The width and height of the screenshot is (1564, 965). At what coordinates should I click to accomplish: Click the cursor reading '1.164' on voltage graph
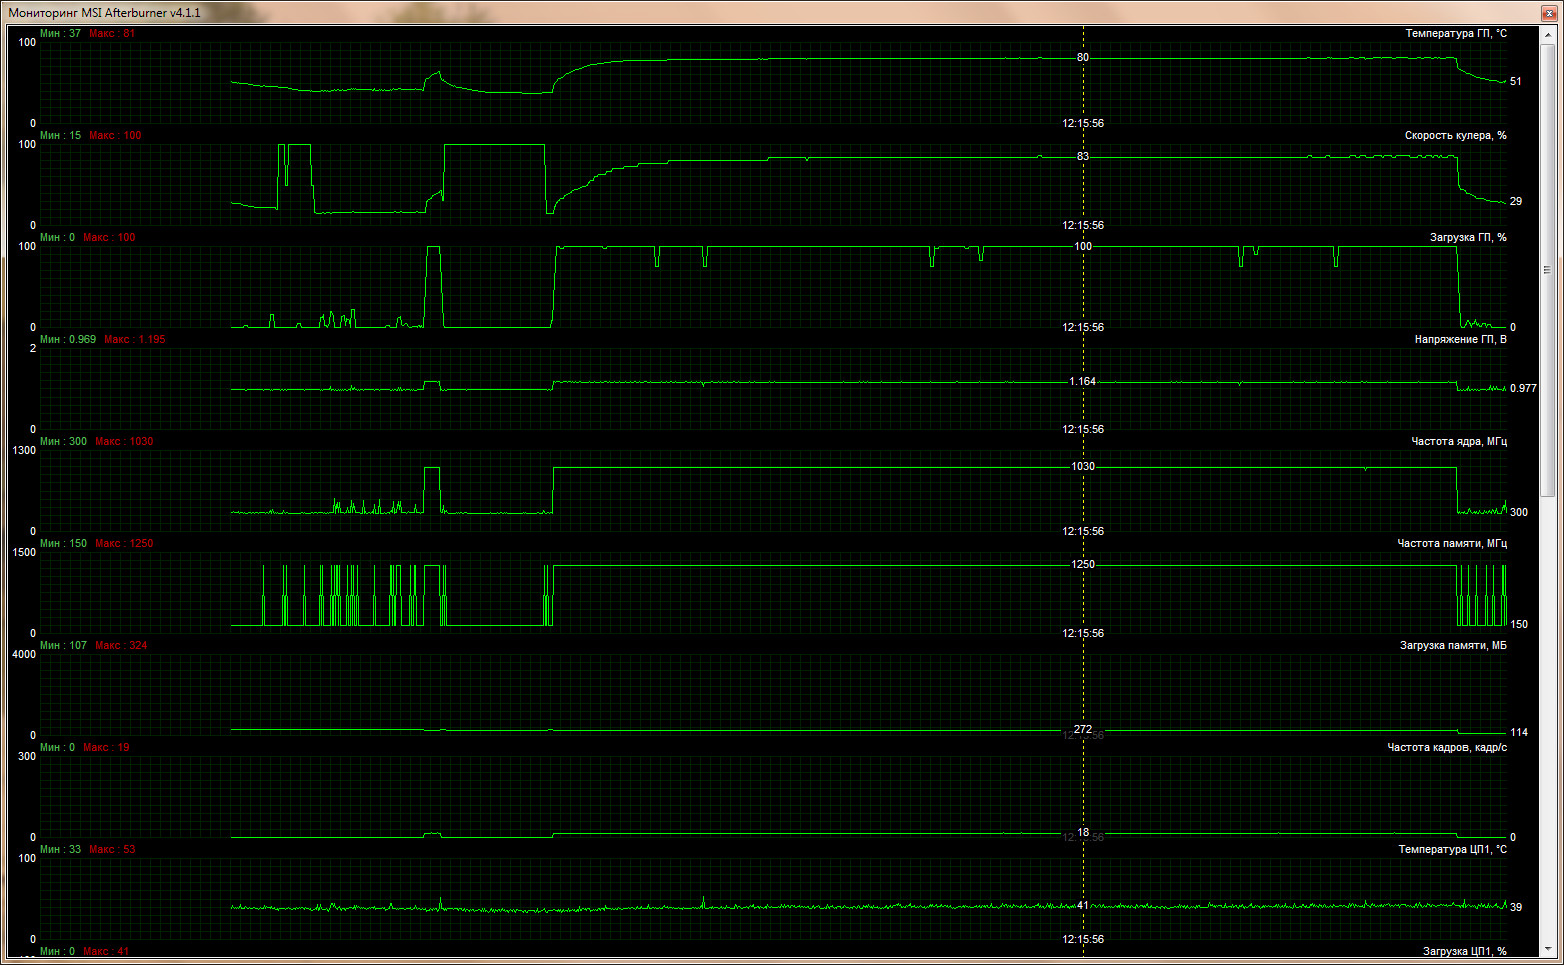(1083, 382)
